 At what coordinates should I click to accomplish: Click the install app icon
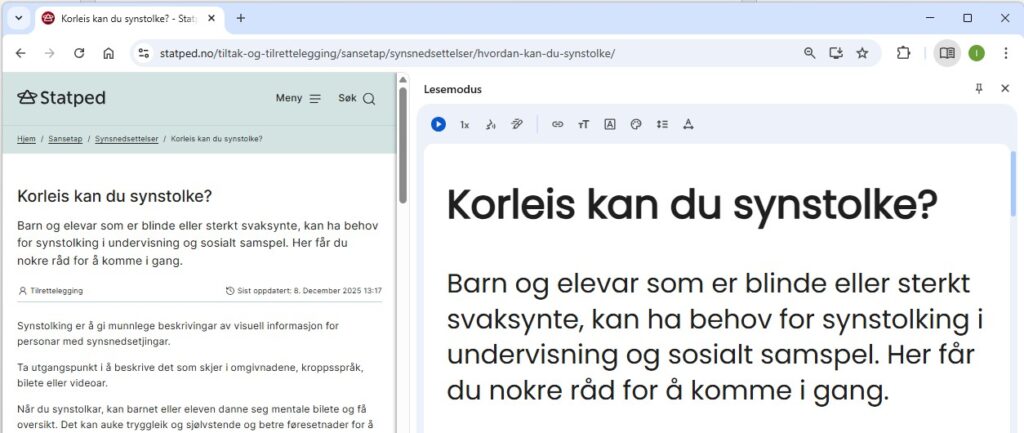coord(836,54)
